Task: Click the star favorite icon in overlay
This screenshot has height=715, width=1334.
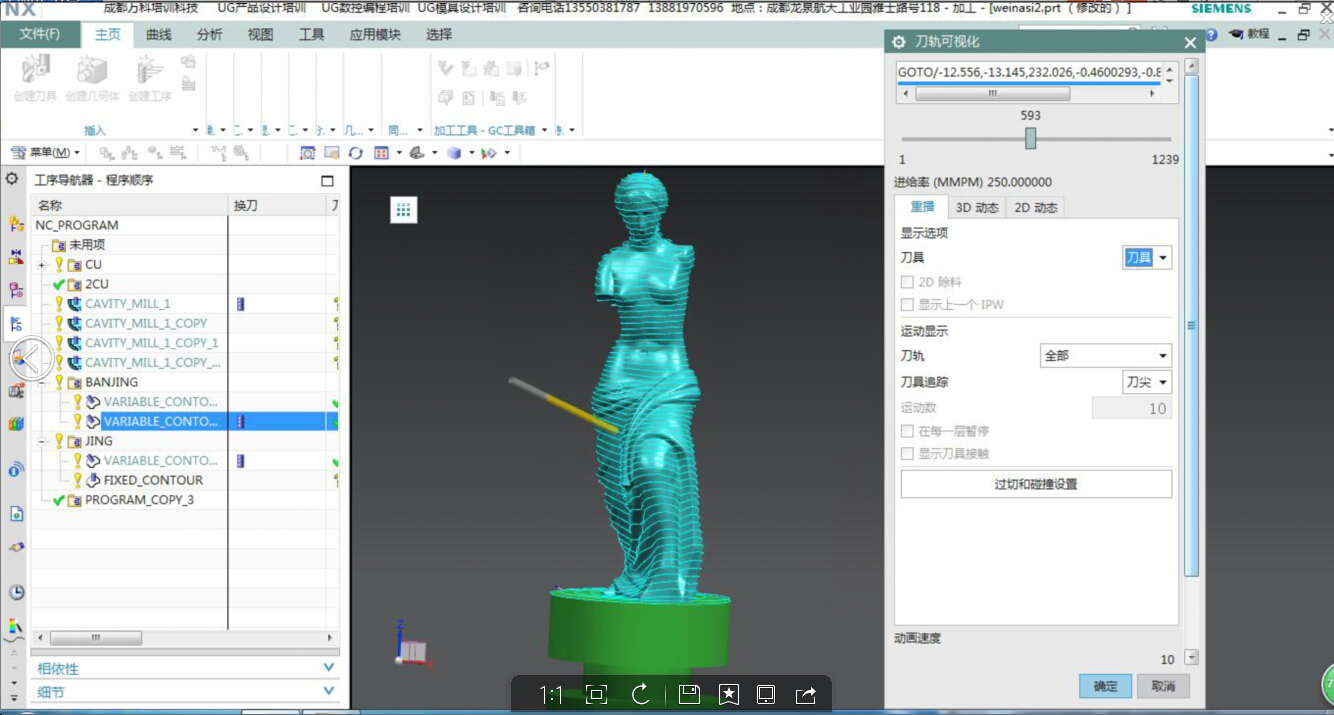Action: point(729,695)
